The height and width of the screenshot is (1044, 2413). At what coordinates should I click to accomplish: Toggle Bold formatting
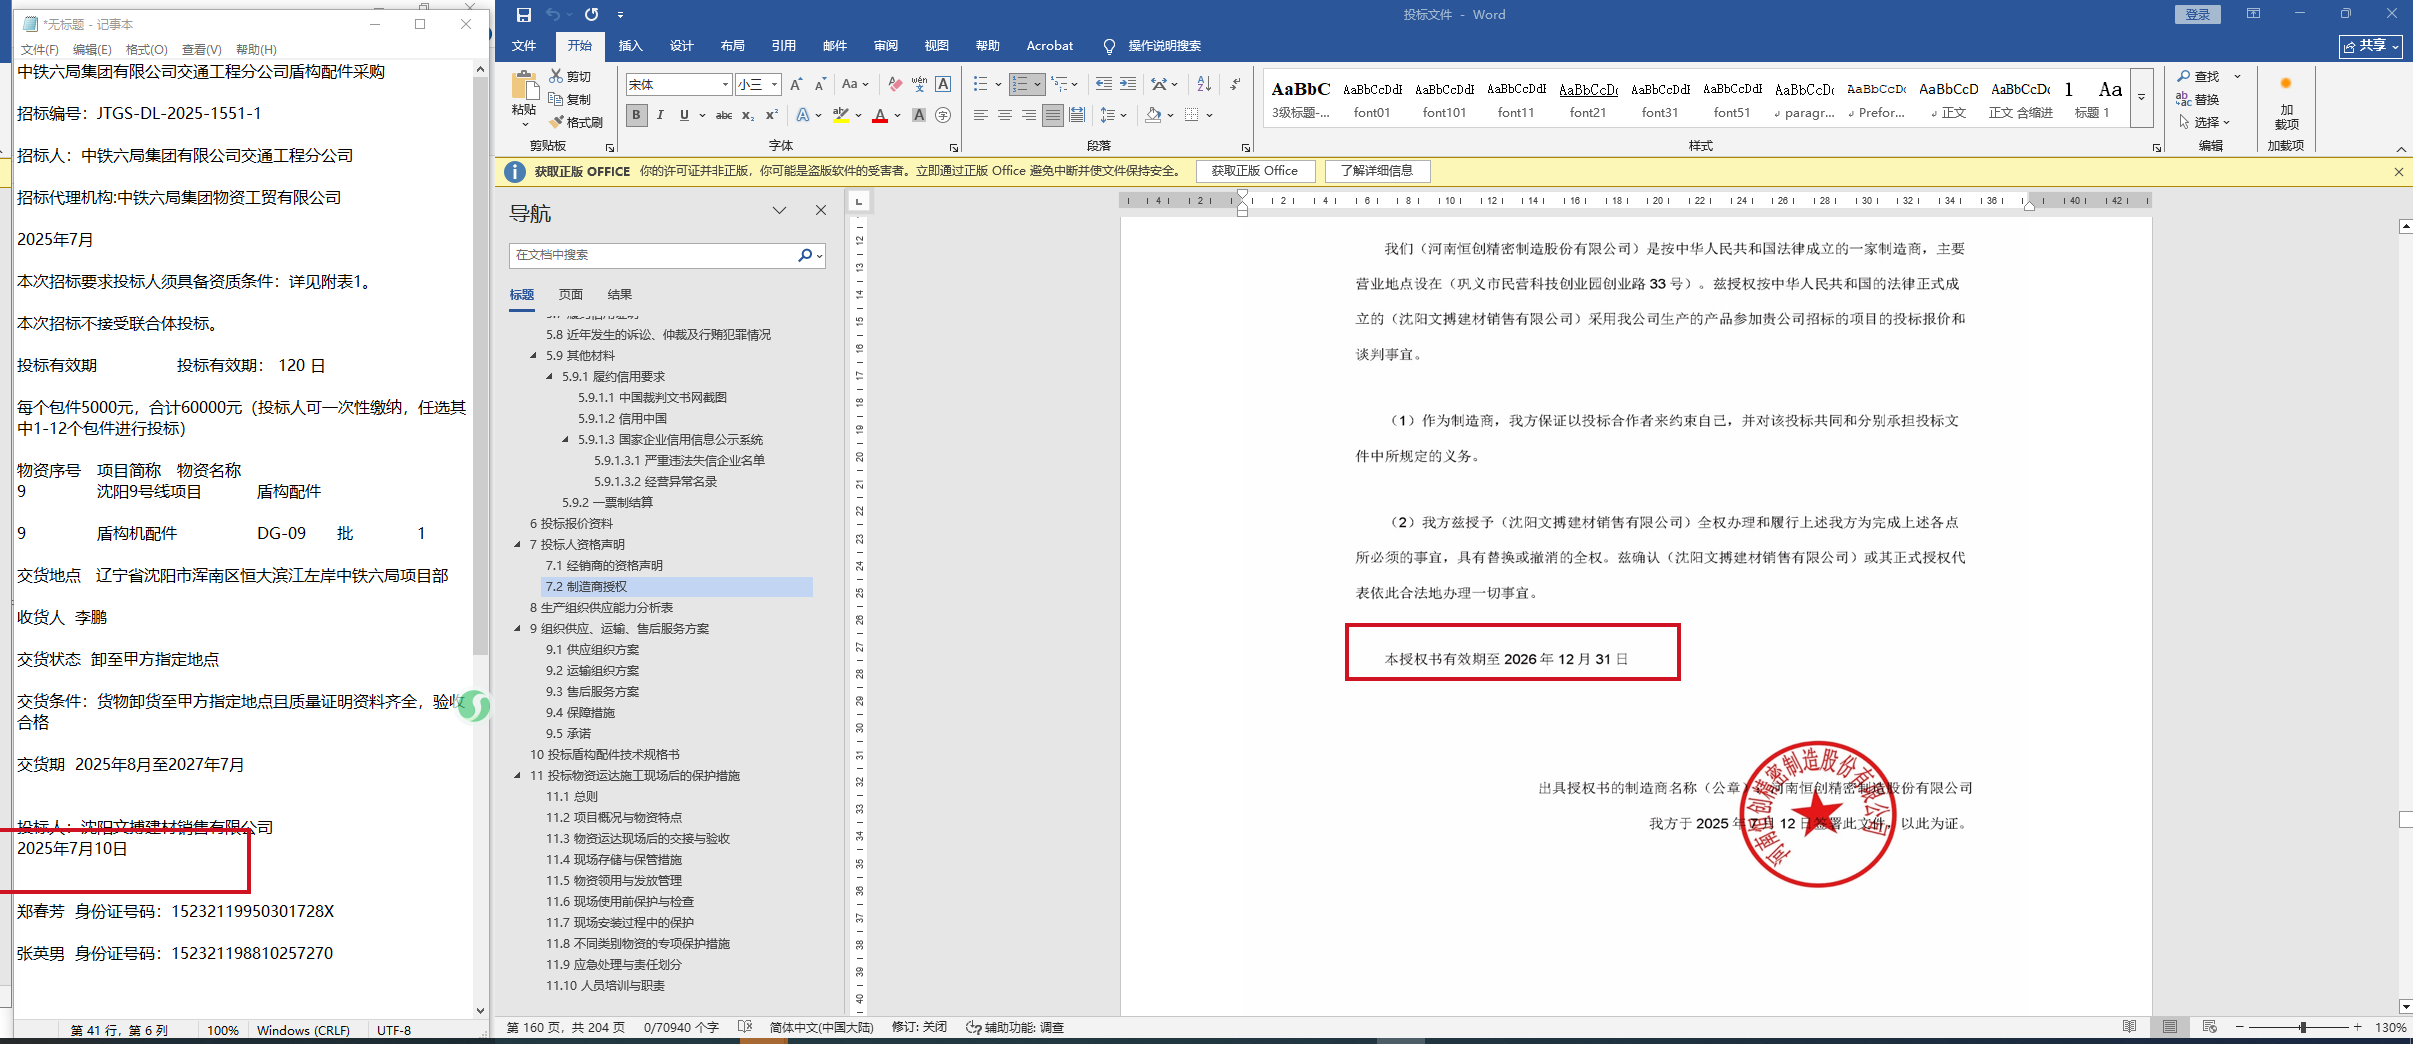pyautogui.click(x=636, y=116)
